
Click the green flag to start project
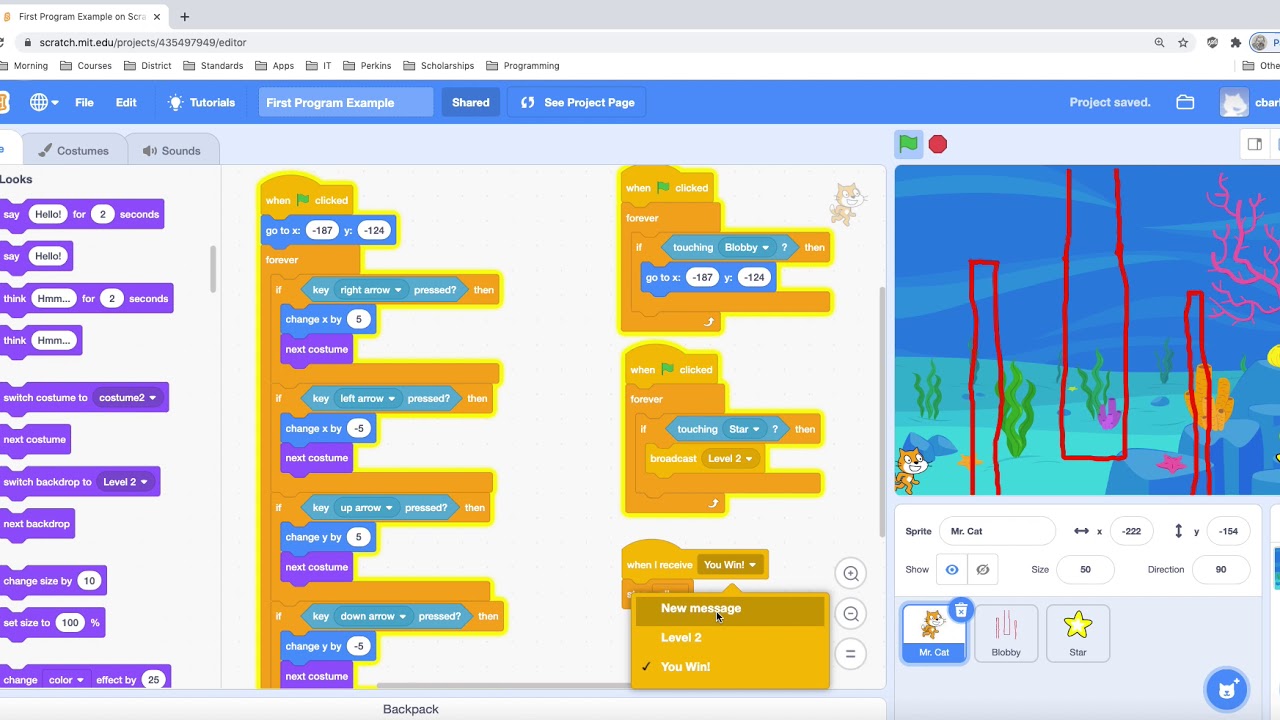908,144
